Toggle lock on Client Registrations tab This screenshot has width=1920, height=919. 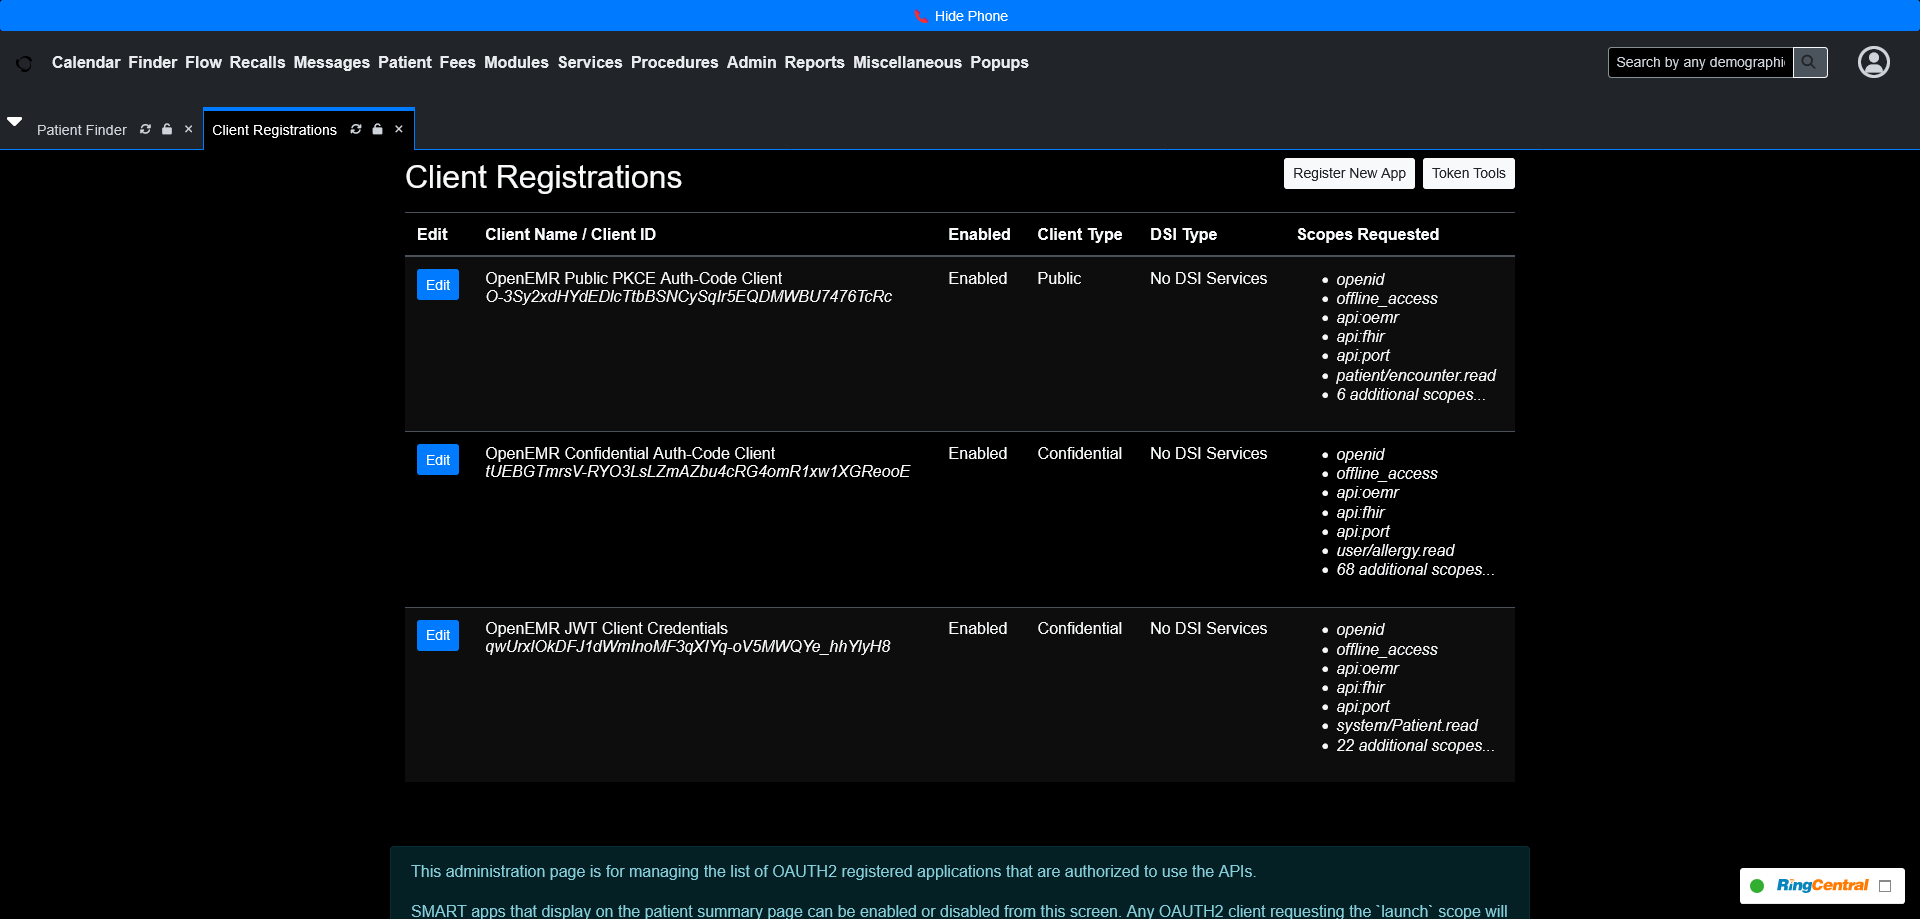(377, 129)
